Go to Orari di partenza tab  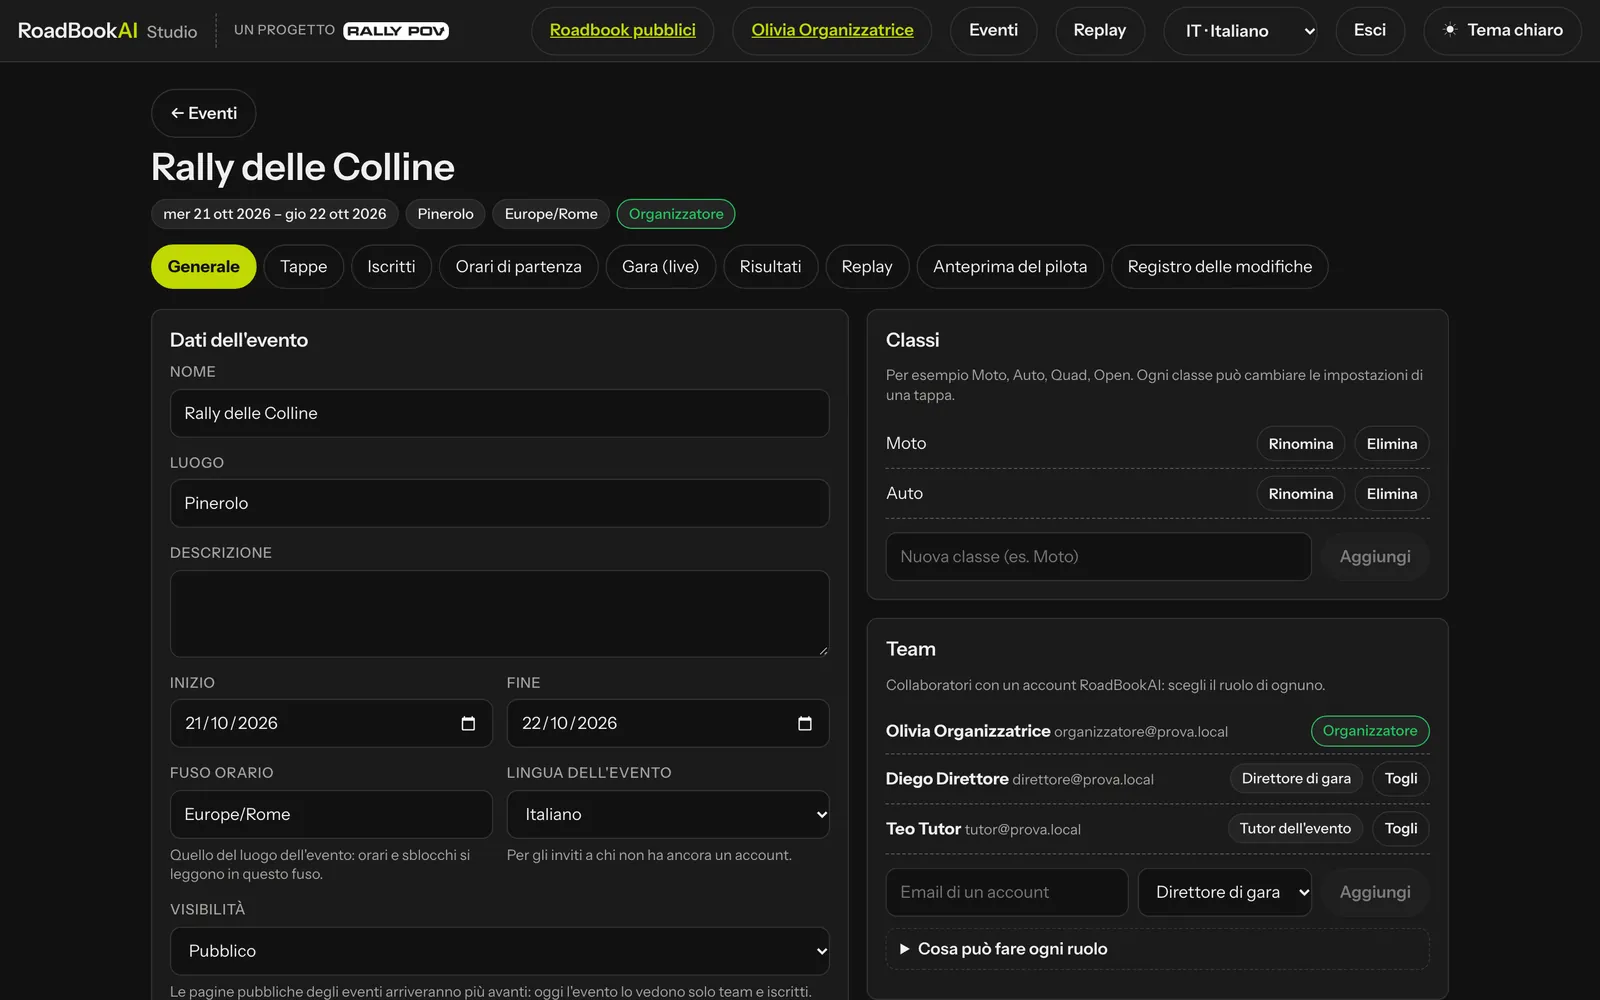519,267
